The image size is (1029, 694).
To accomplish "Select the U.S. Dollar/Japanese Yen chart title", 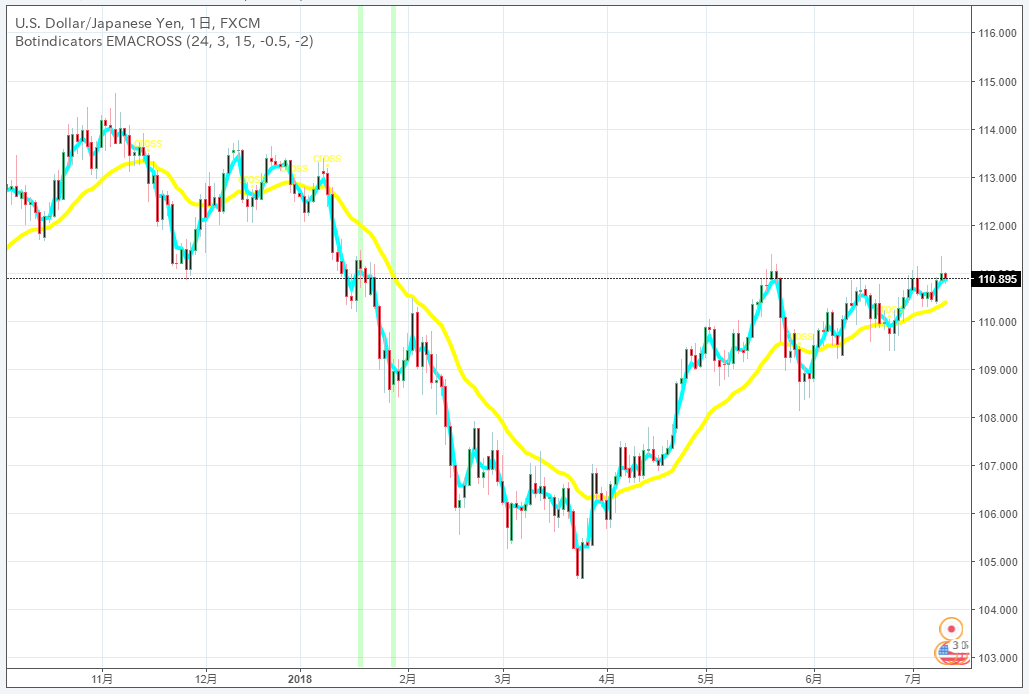I will (137, 23).
